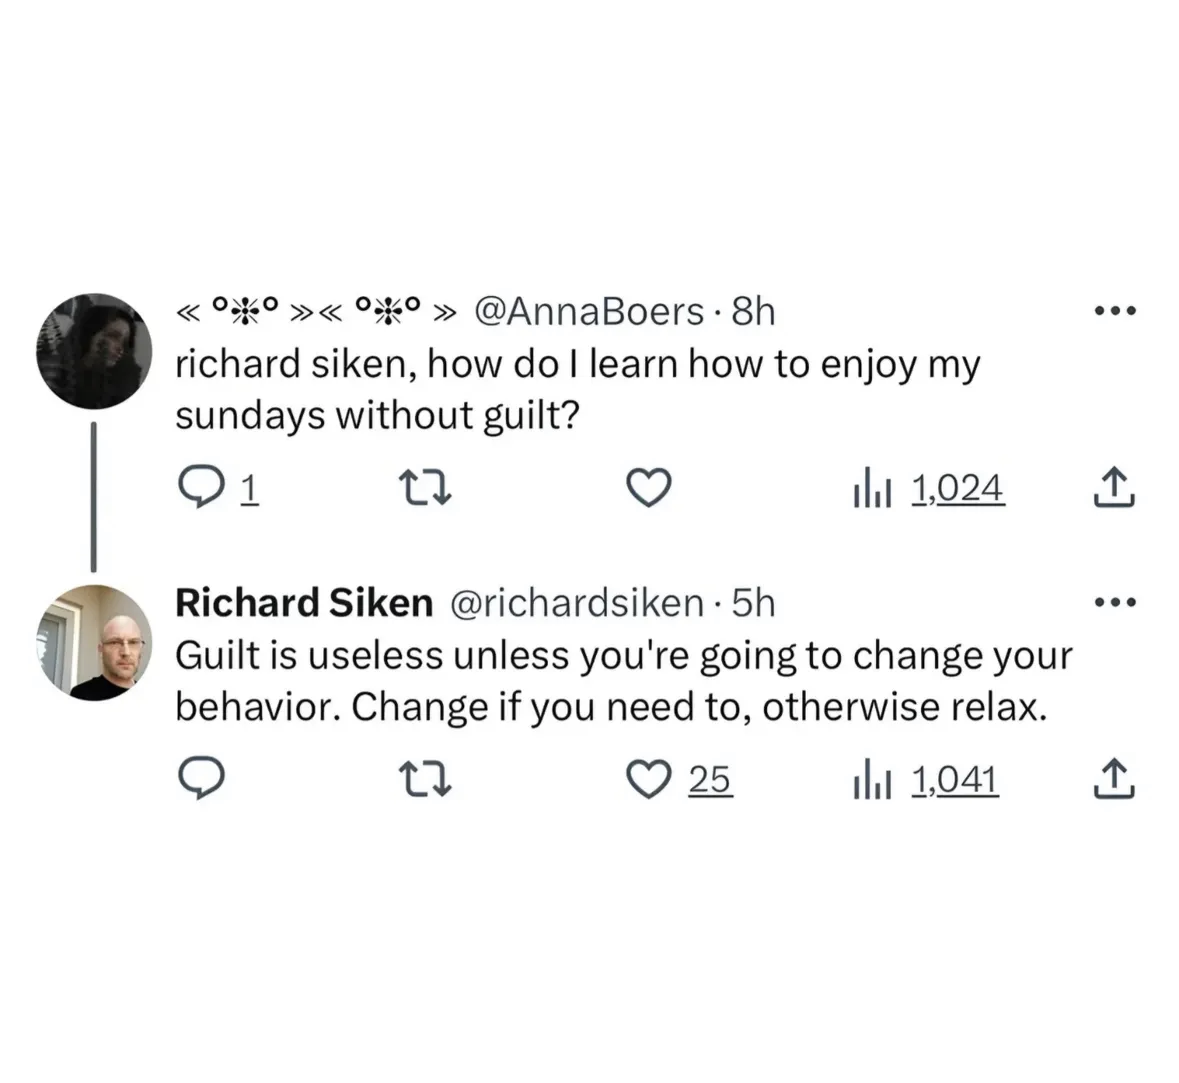1179x1083 pixels.
Task: Open the 5h timestamp link
Action: point(754,603)
